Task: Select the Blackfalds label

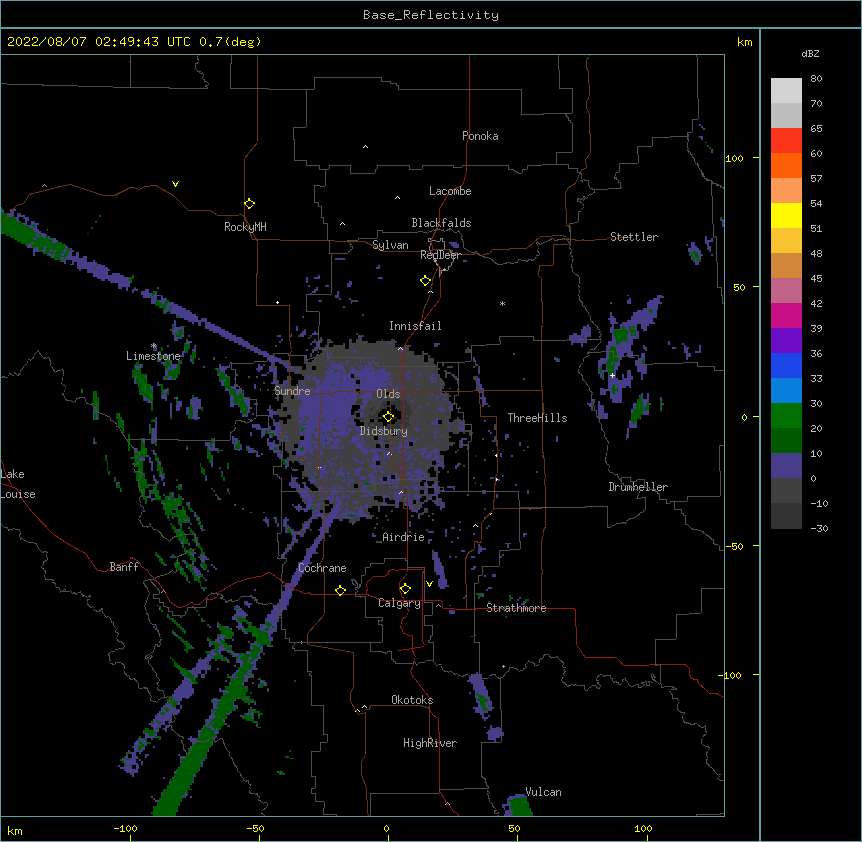Action: [x=441, y=223]
